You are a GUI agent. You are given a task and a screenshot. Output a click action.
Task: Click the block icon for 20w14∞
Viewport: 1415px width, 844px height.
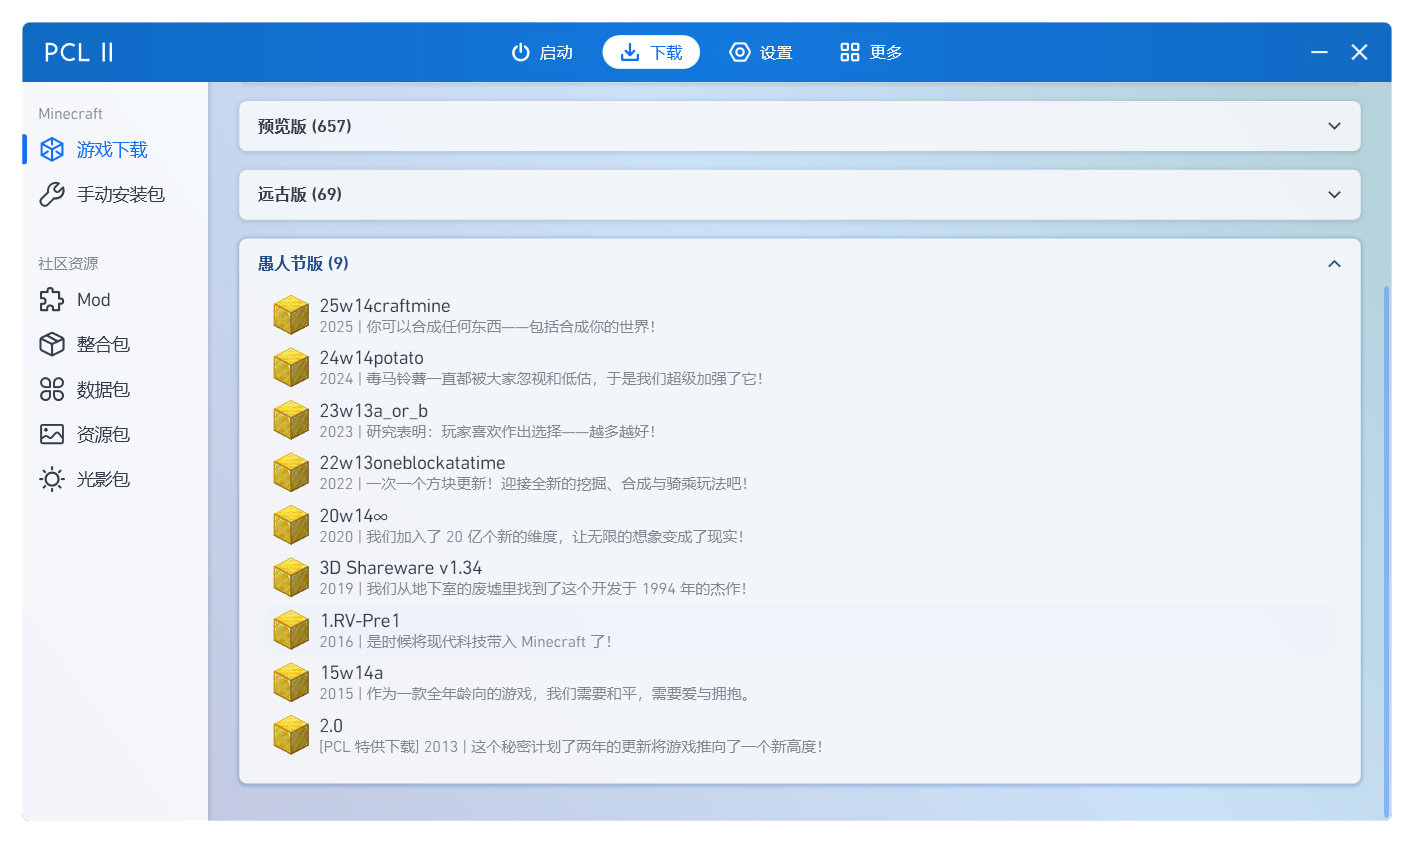291,525
